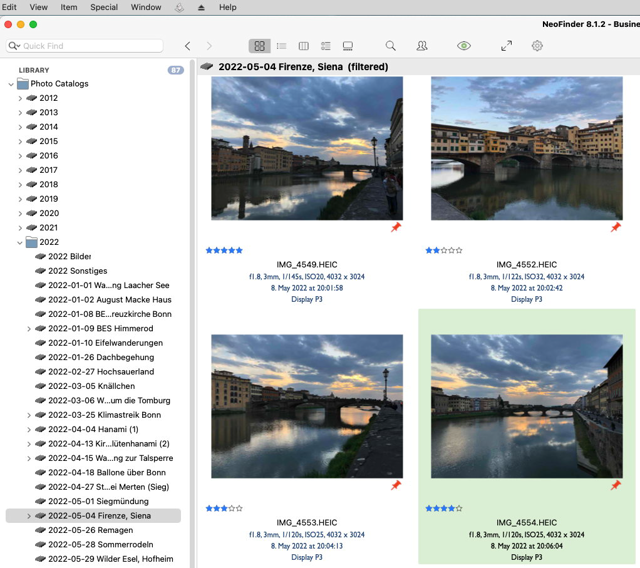Switch to column view

(304, 46)
